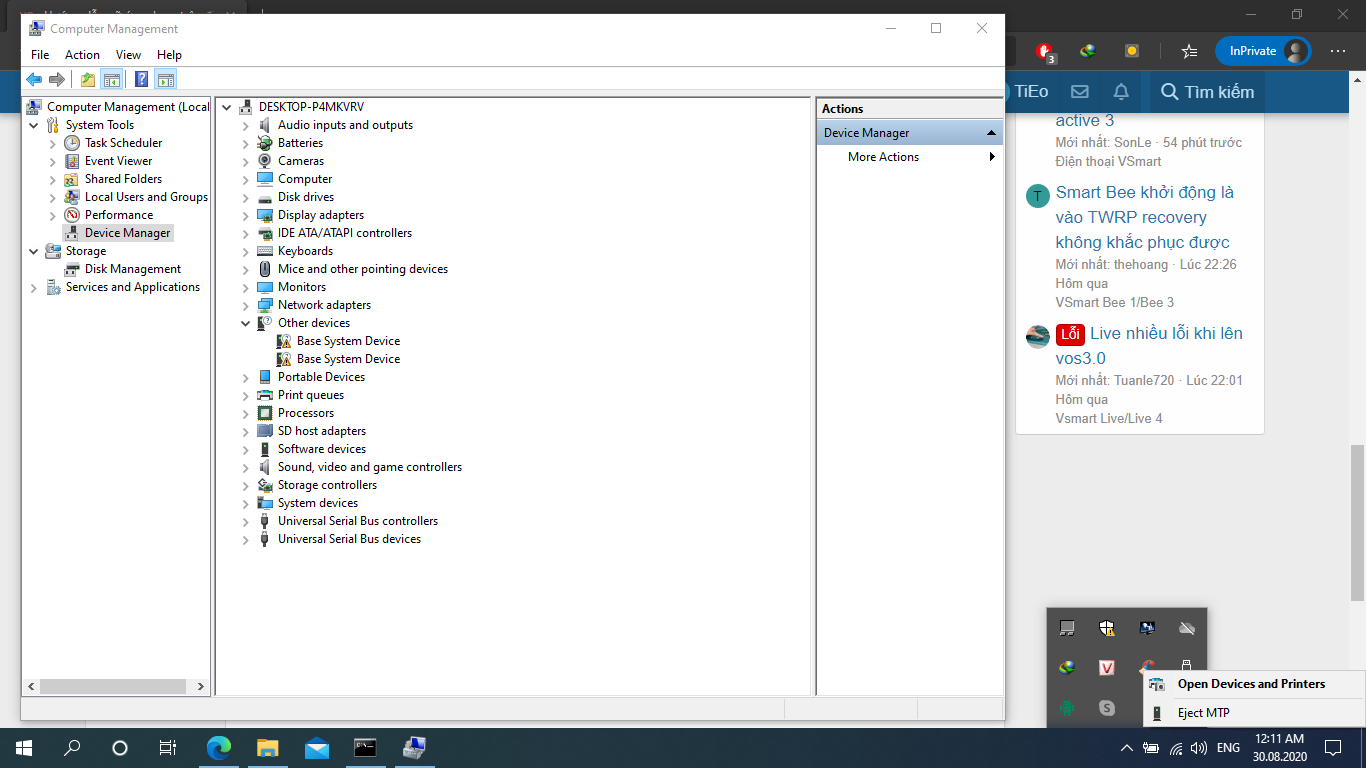The width and height of the screenshot is (1366, 768).
Task: Toggle Show/Hide Action Pane toolbar button
Action: pos(166,80)
